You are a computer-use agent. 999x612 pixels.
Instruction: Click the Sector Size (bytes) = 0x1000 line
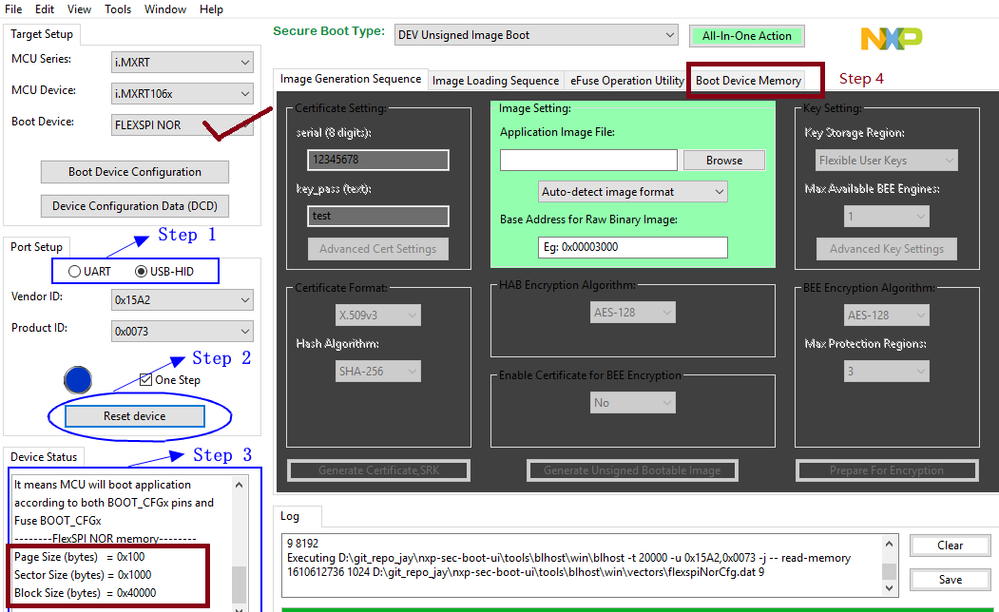pyautogui.click(x=83, y=575)
